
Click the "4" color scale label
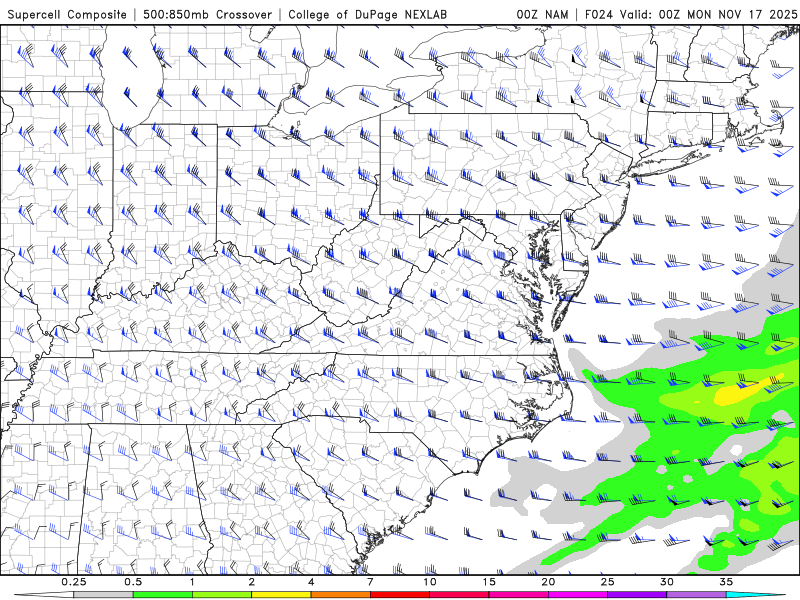click(311, 582)
